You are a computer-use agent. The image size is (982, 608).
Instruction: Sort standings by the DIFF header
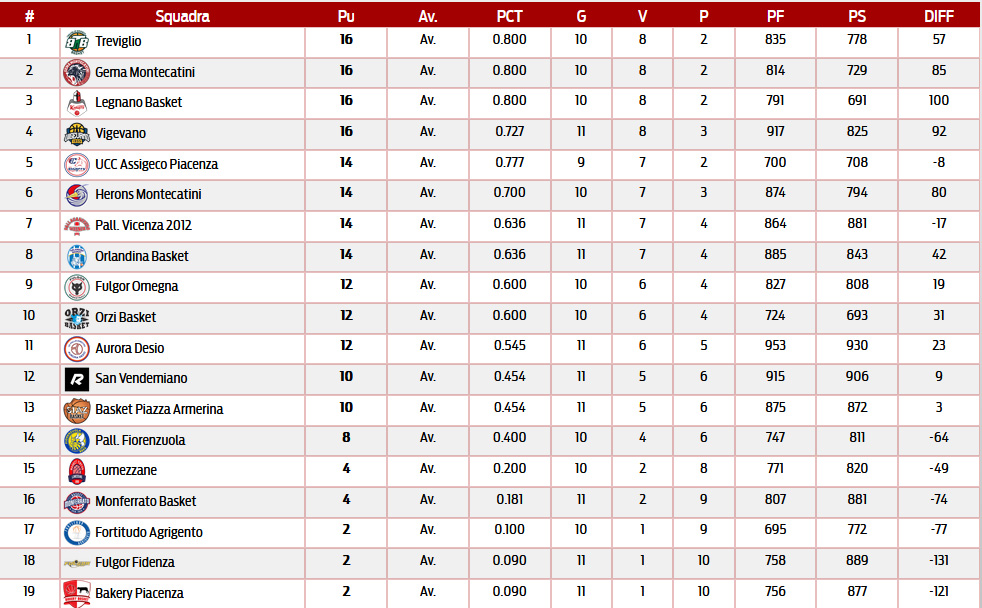pyautogui.click(x=939, y=16)
